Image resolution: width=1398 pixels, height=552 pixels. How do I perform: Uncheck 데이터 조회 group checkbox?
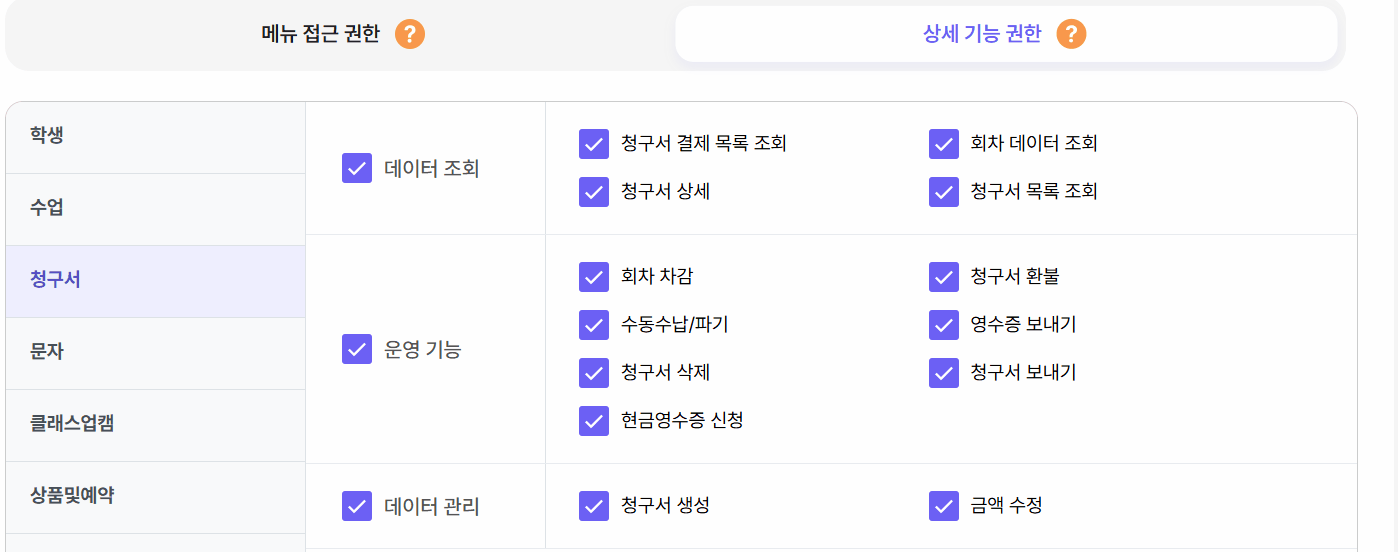coord(357,168)
